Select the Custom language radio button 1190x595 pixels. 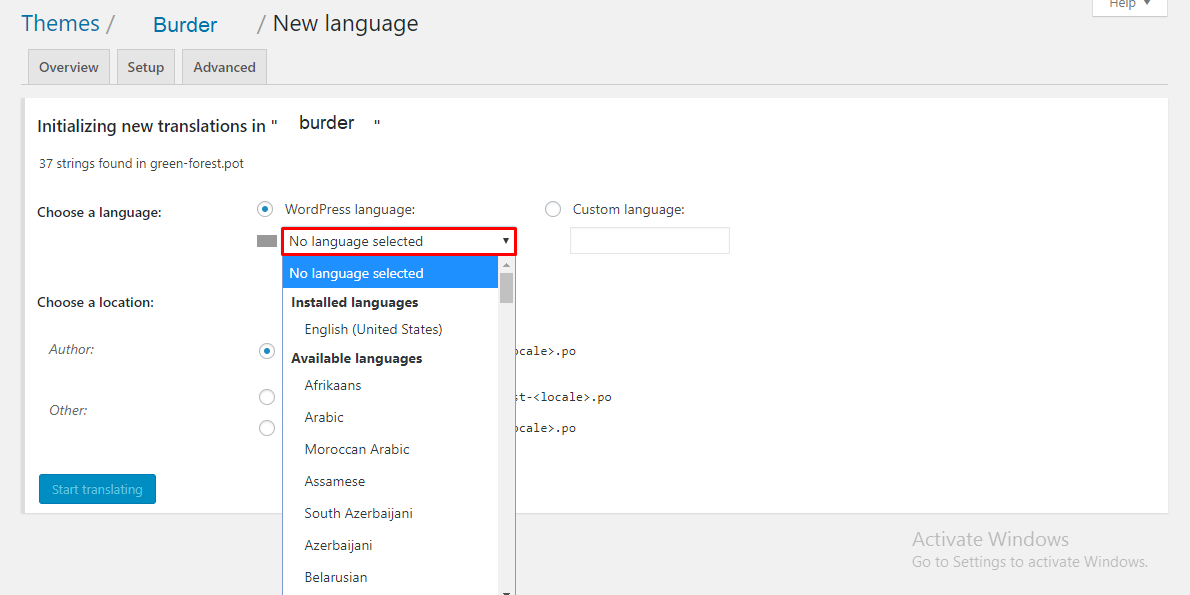553,209
